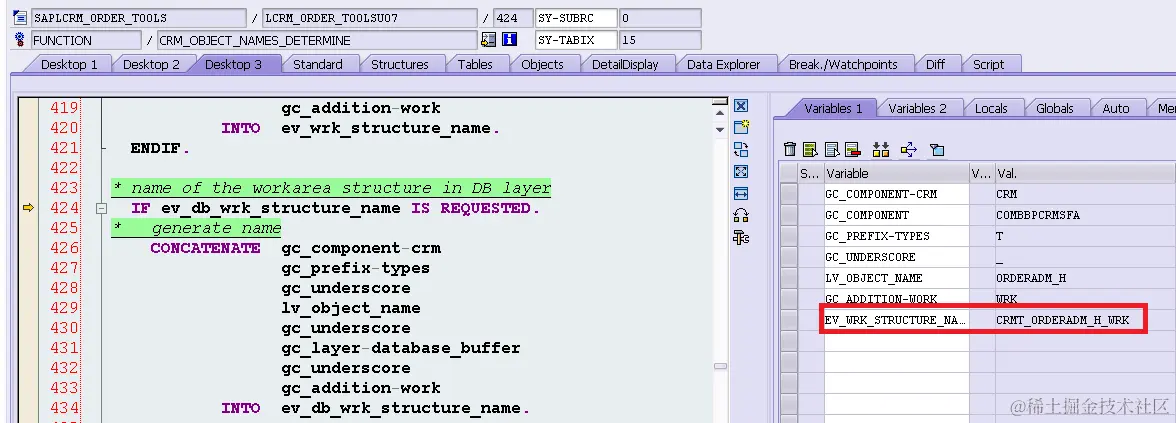Click the Val. column header
Viewport: 1176px width, 423px height.
[1084, 173]
